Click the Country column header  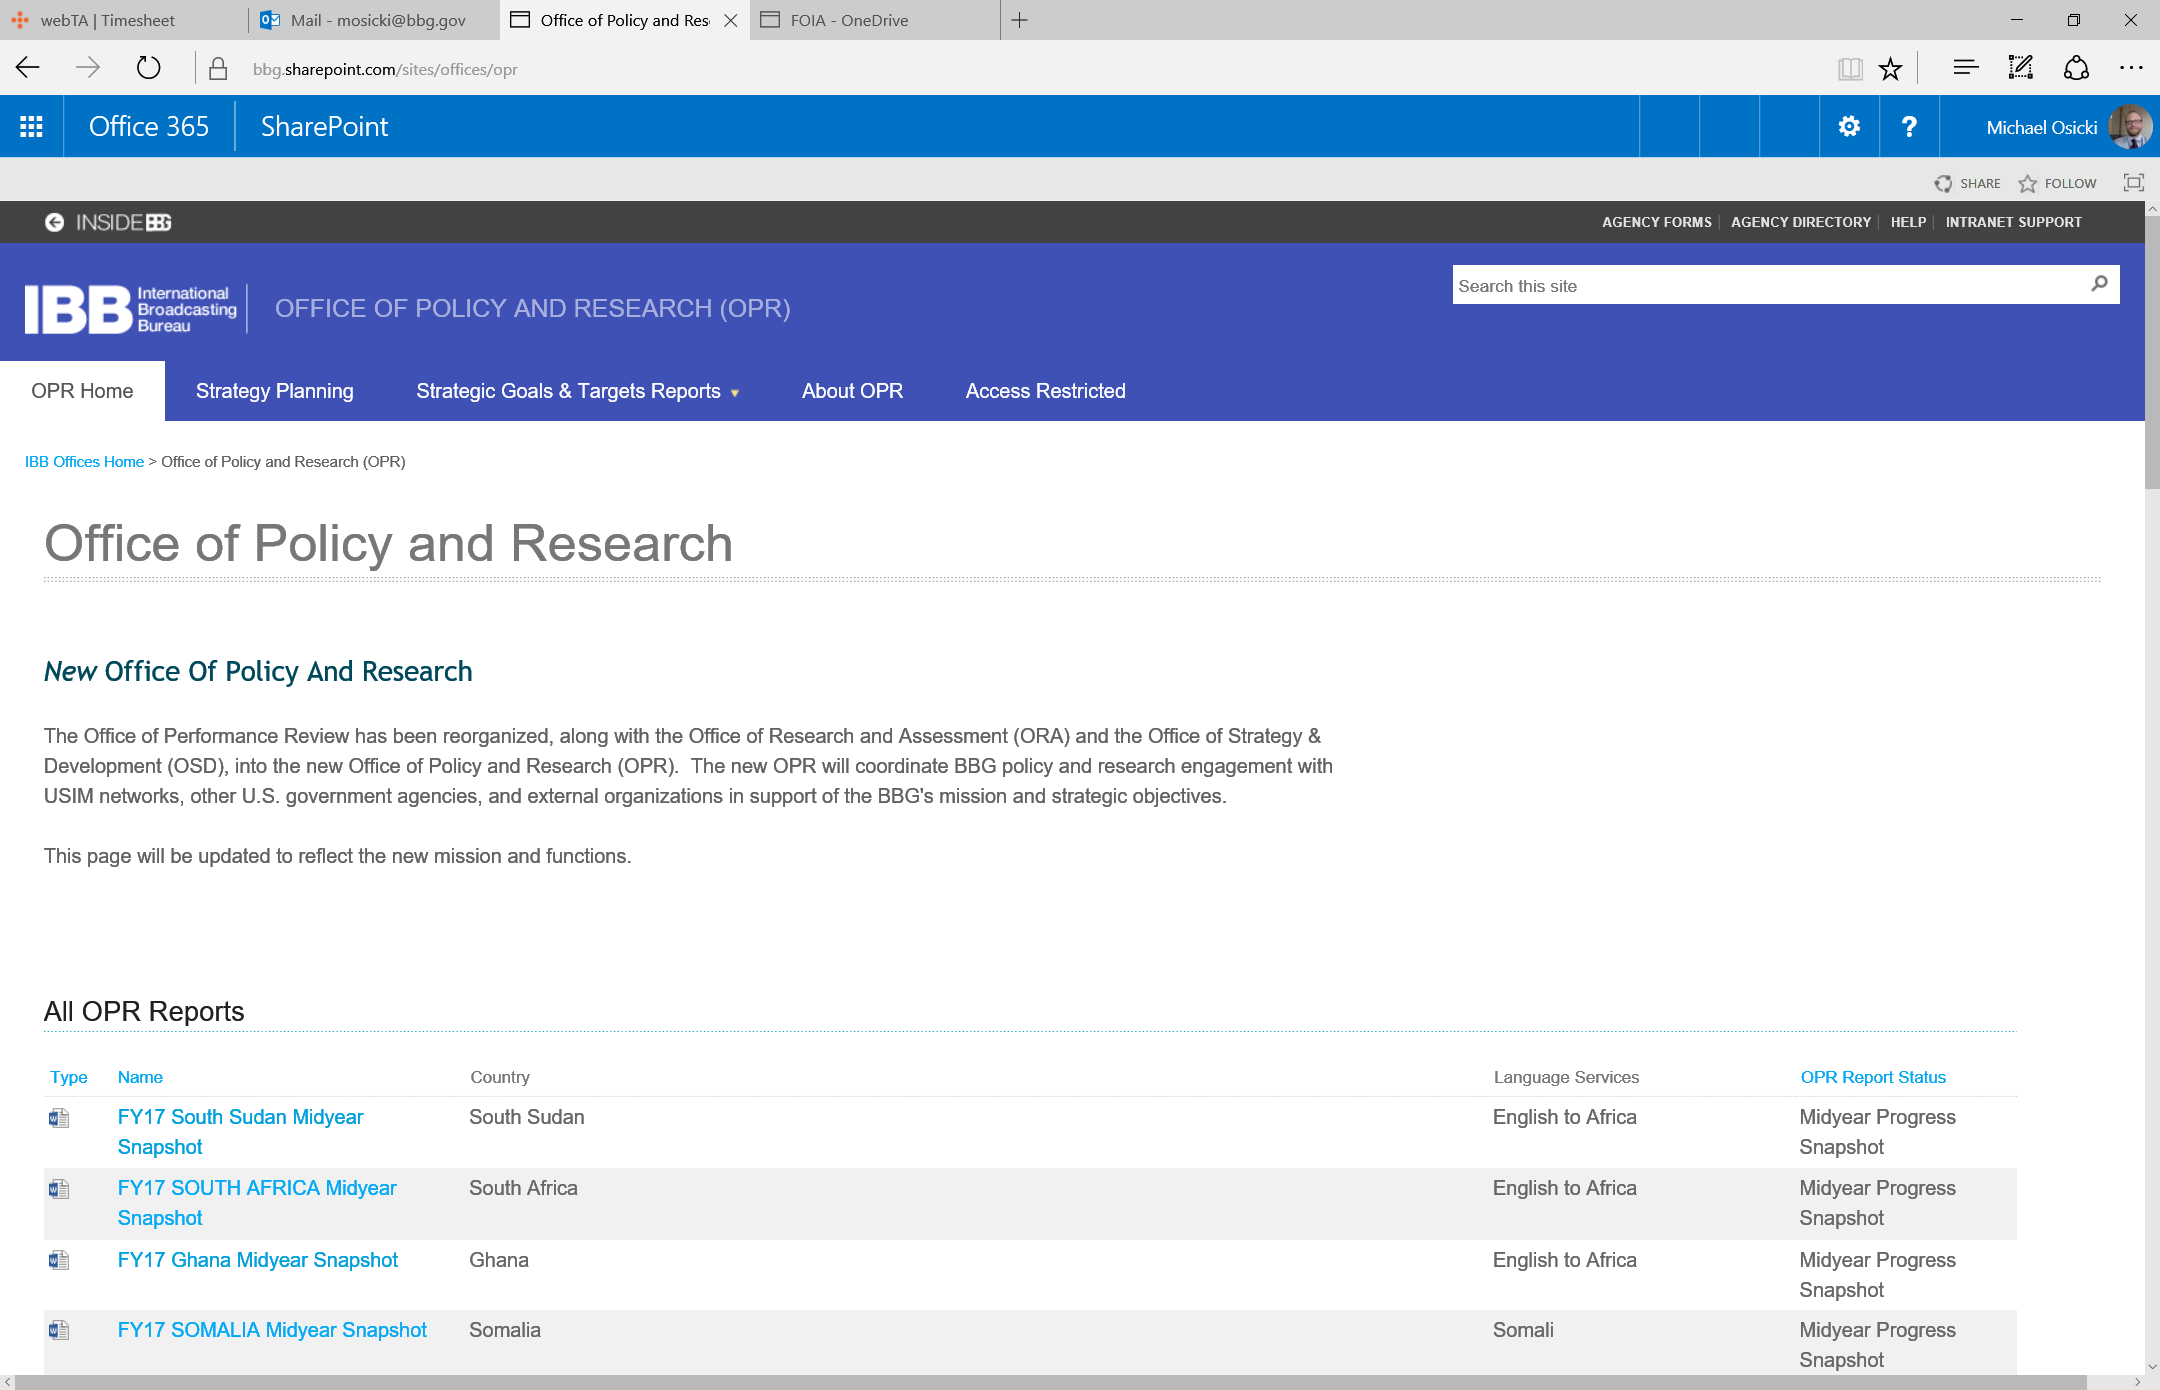tap(499, 1077)
